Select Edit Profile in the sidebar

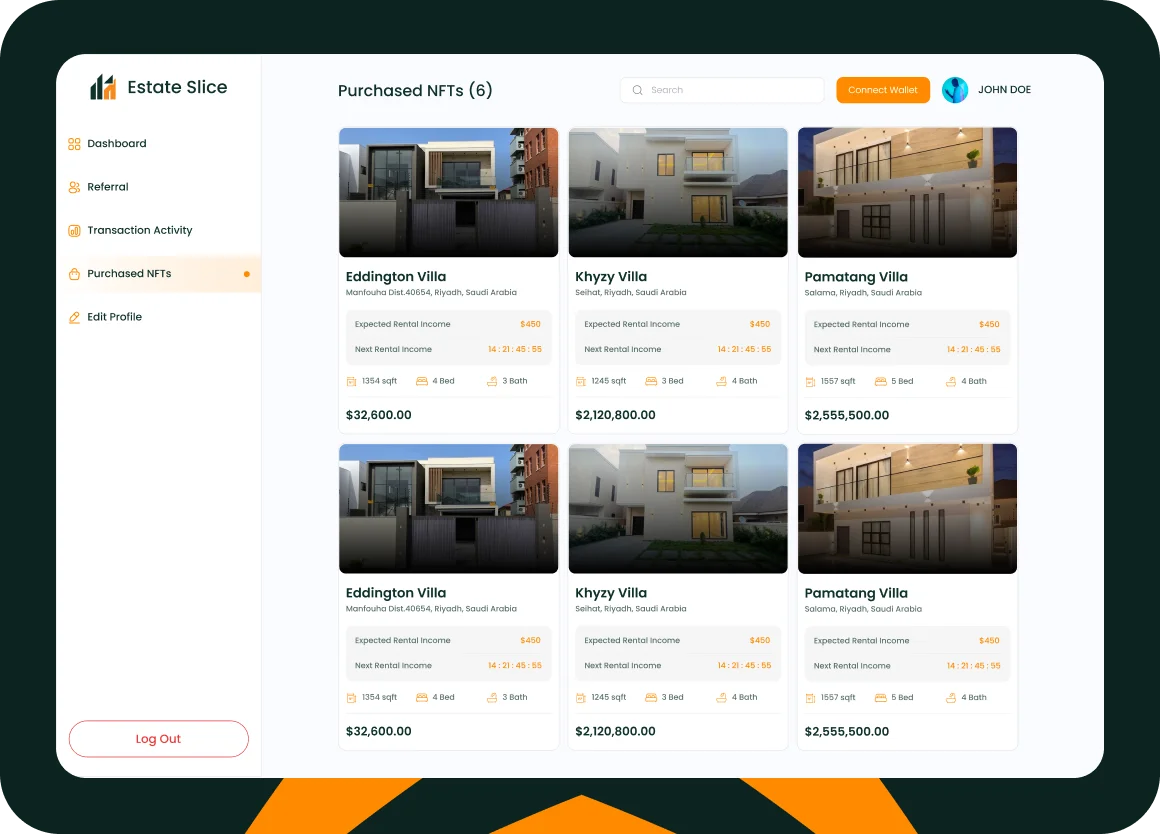[x=114, y=317]
